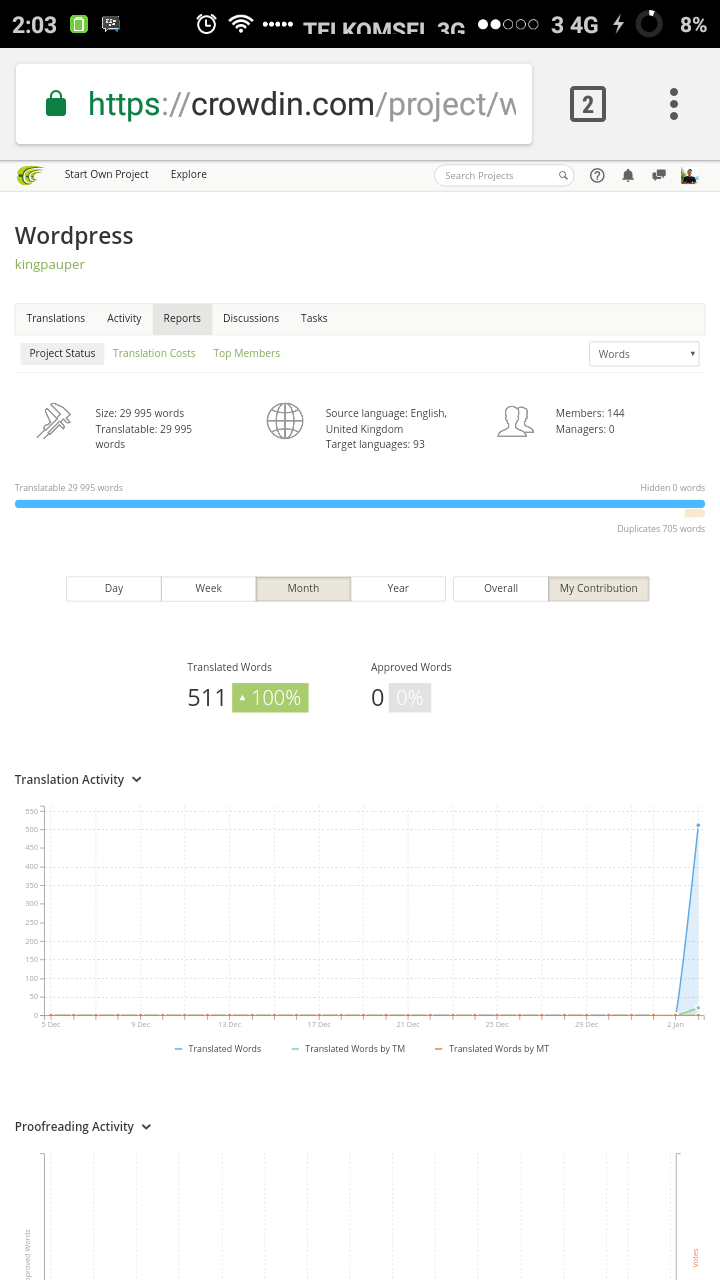The height and width of the screenshot is (1280, 720).
Task: Open the browser three-dot menu
Action: pyautogui.click(x=674, y=104)
